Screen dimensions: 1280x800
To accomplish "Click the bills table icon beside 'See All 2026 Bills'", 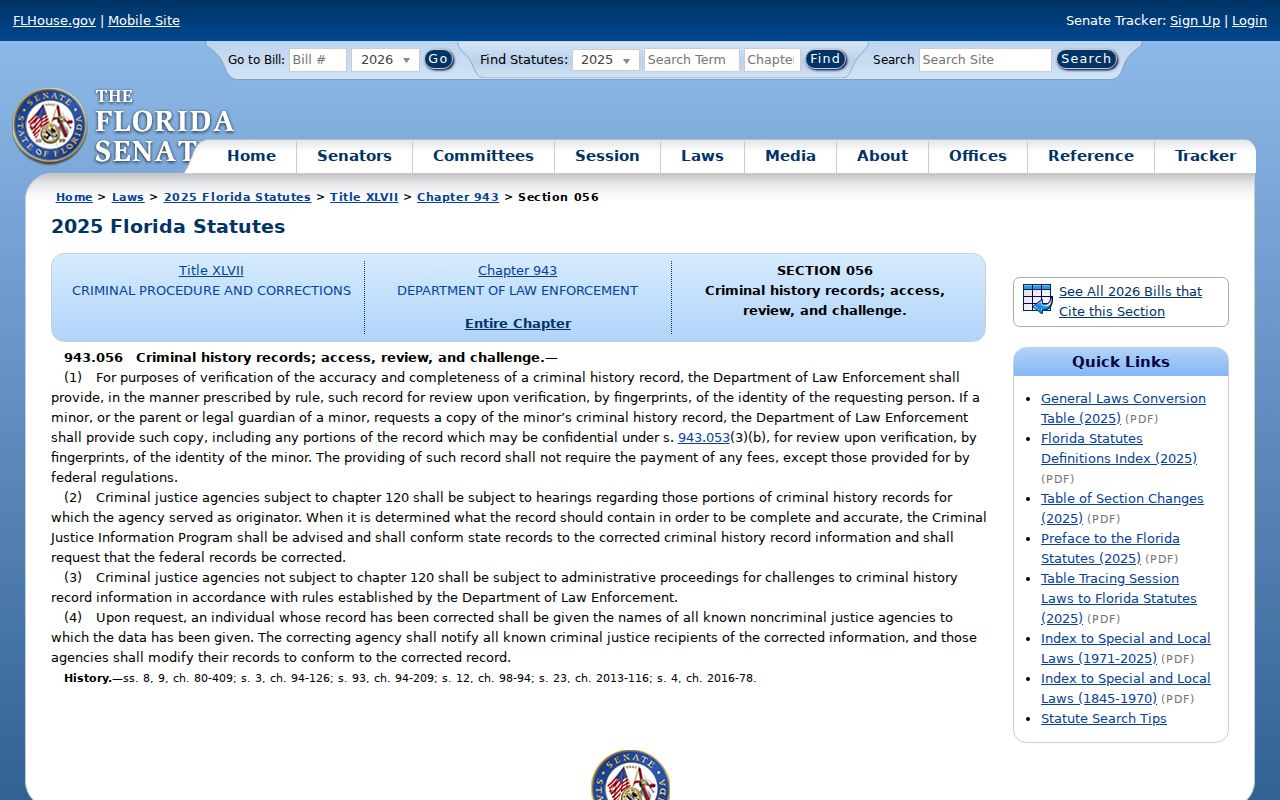I will pos(1038,299).
